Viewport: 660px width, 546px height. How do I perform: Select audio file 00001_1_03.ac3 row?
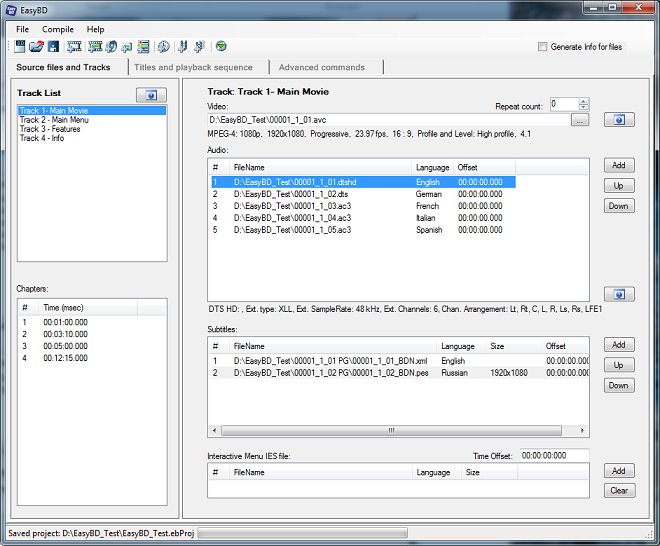tap(363, 206)
